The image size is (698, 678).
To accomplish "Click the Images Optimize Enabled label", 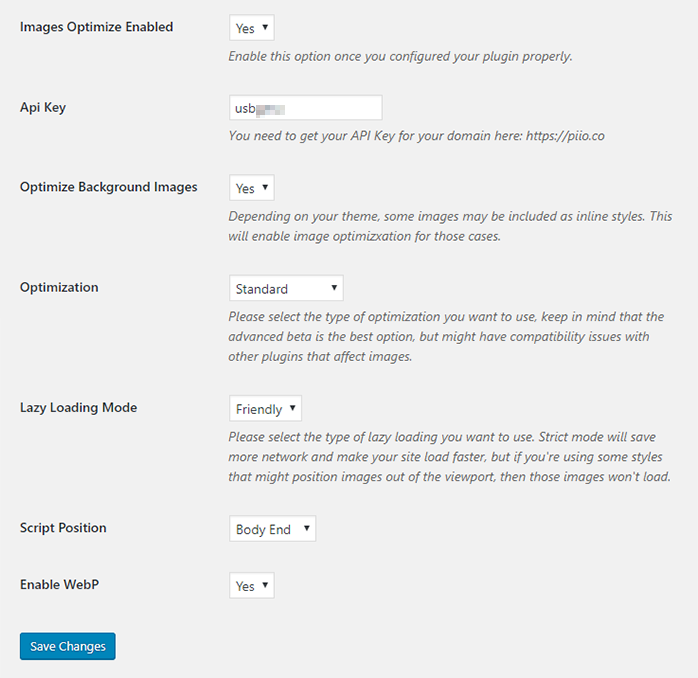I will (x=97, y=27).
